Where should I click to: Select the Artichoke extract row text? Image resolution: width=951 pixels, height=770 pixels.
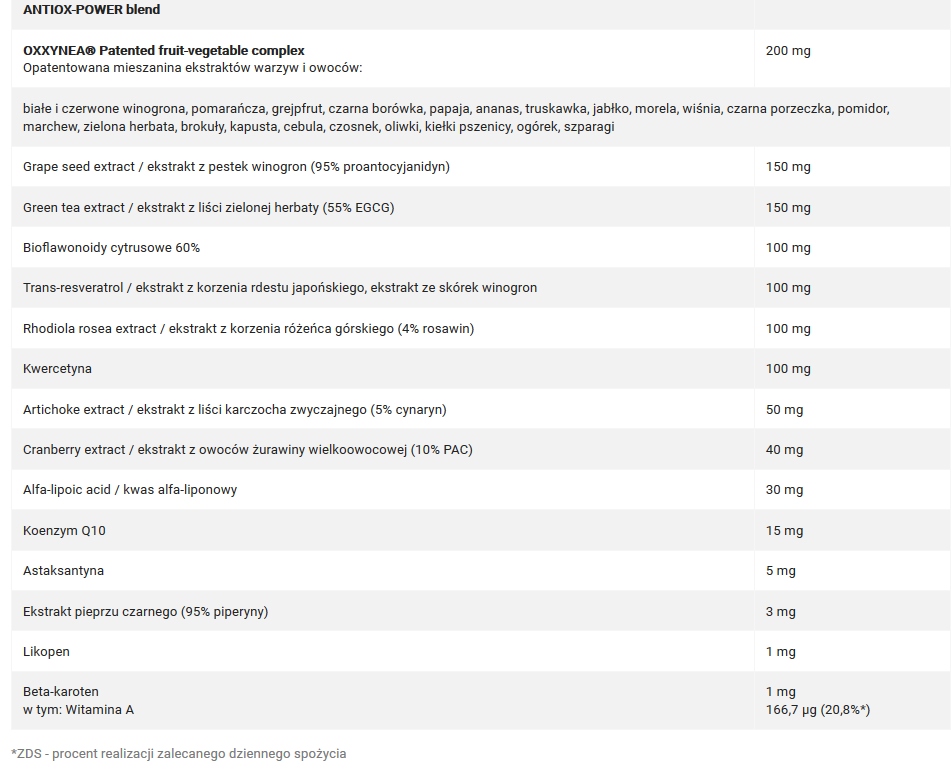click(x=235, y=410)
